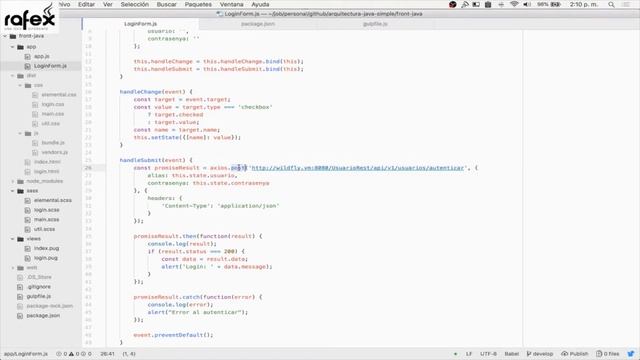This screenshot has height=360, width=640.
Task: Collapse the css folder under dist
Action: tap(20, 85)
